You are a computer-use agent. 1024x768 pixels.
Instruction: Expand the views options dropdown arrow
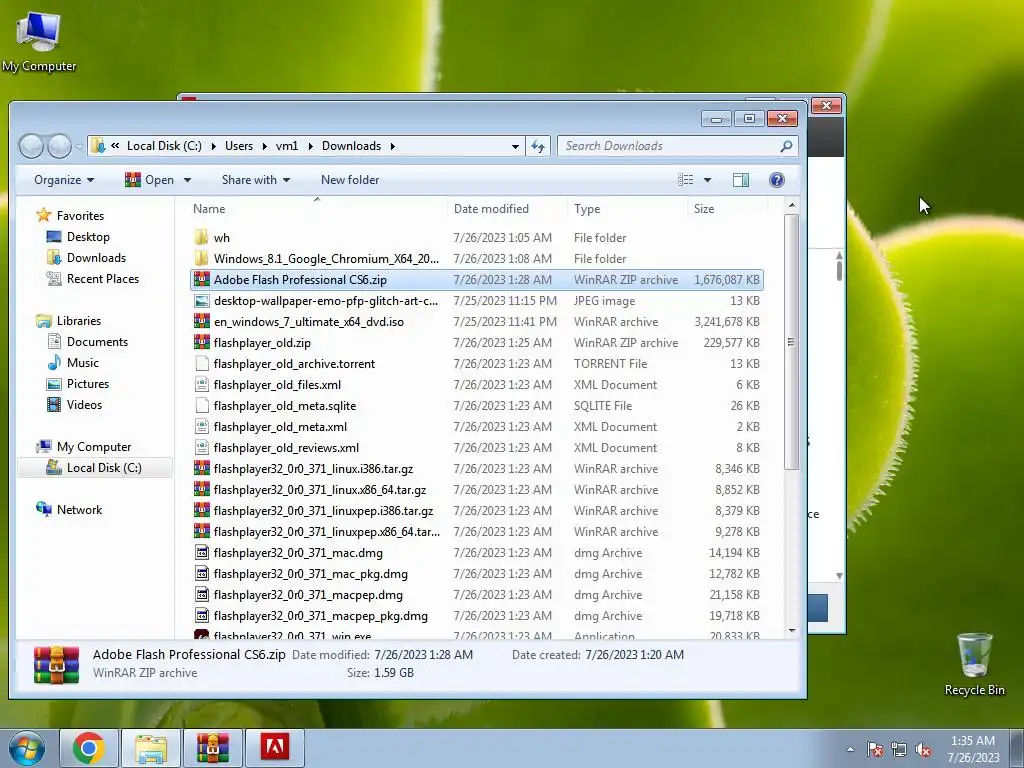707,180
